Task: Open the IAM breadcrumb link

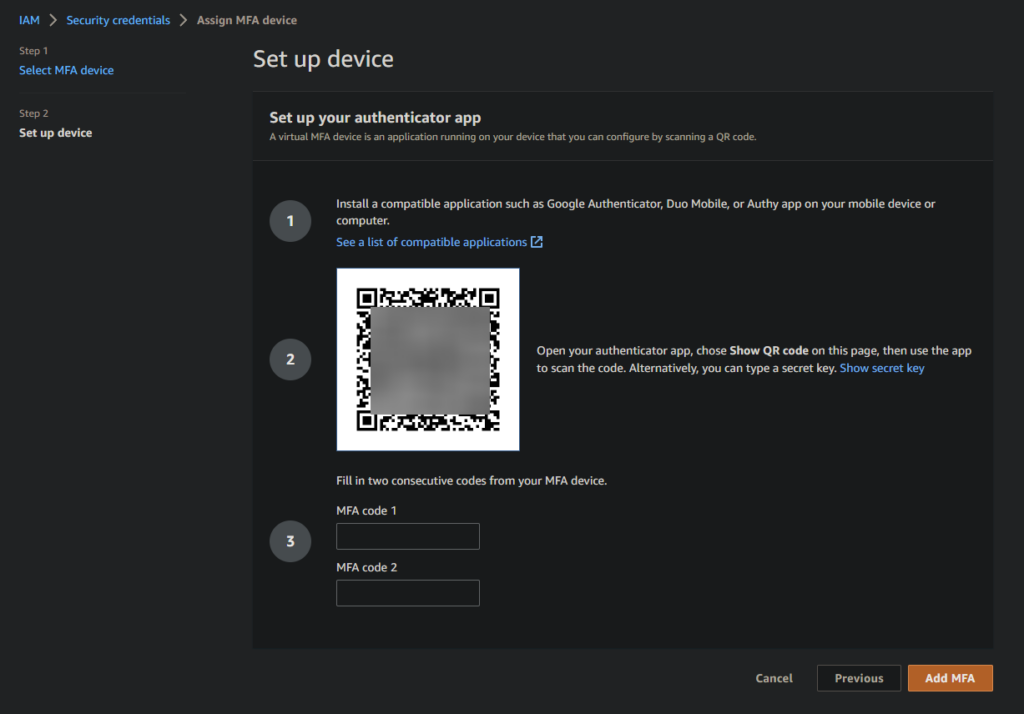Action: [x=29, y=19]
